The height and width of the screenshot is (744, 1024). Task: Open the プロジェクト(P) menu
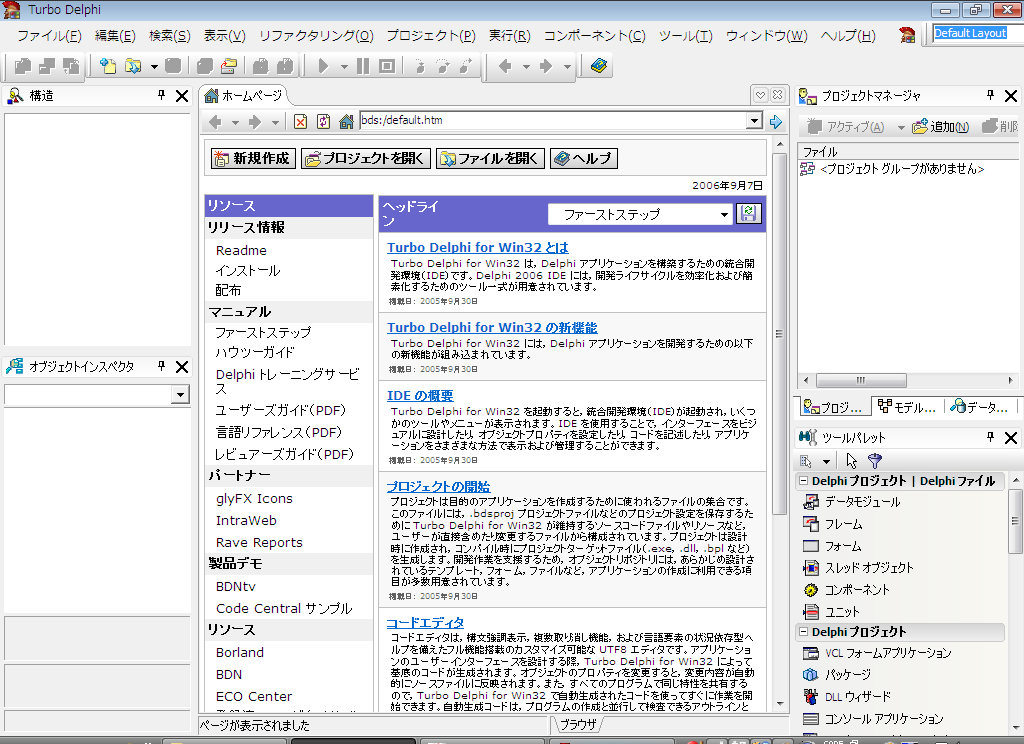point(430,36)
